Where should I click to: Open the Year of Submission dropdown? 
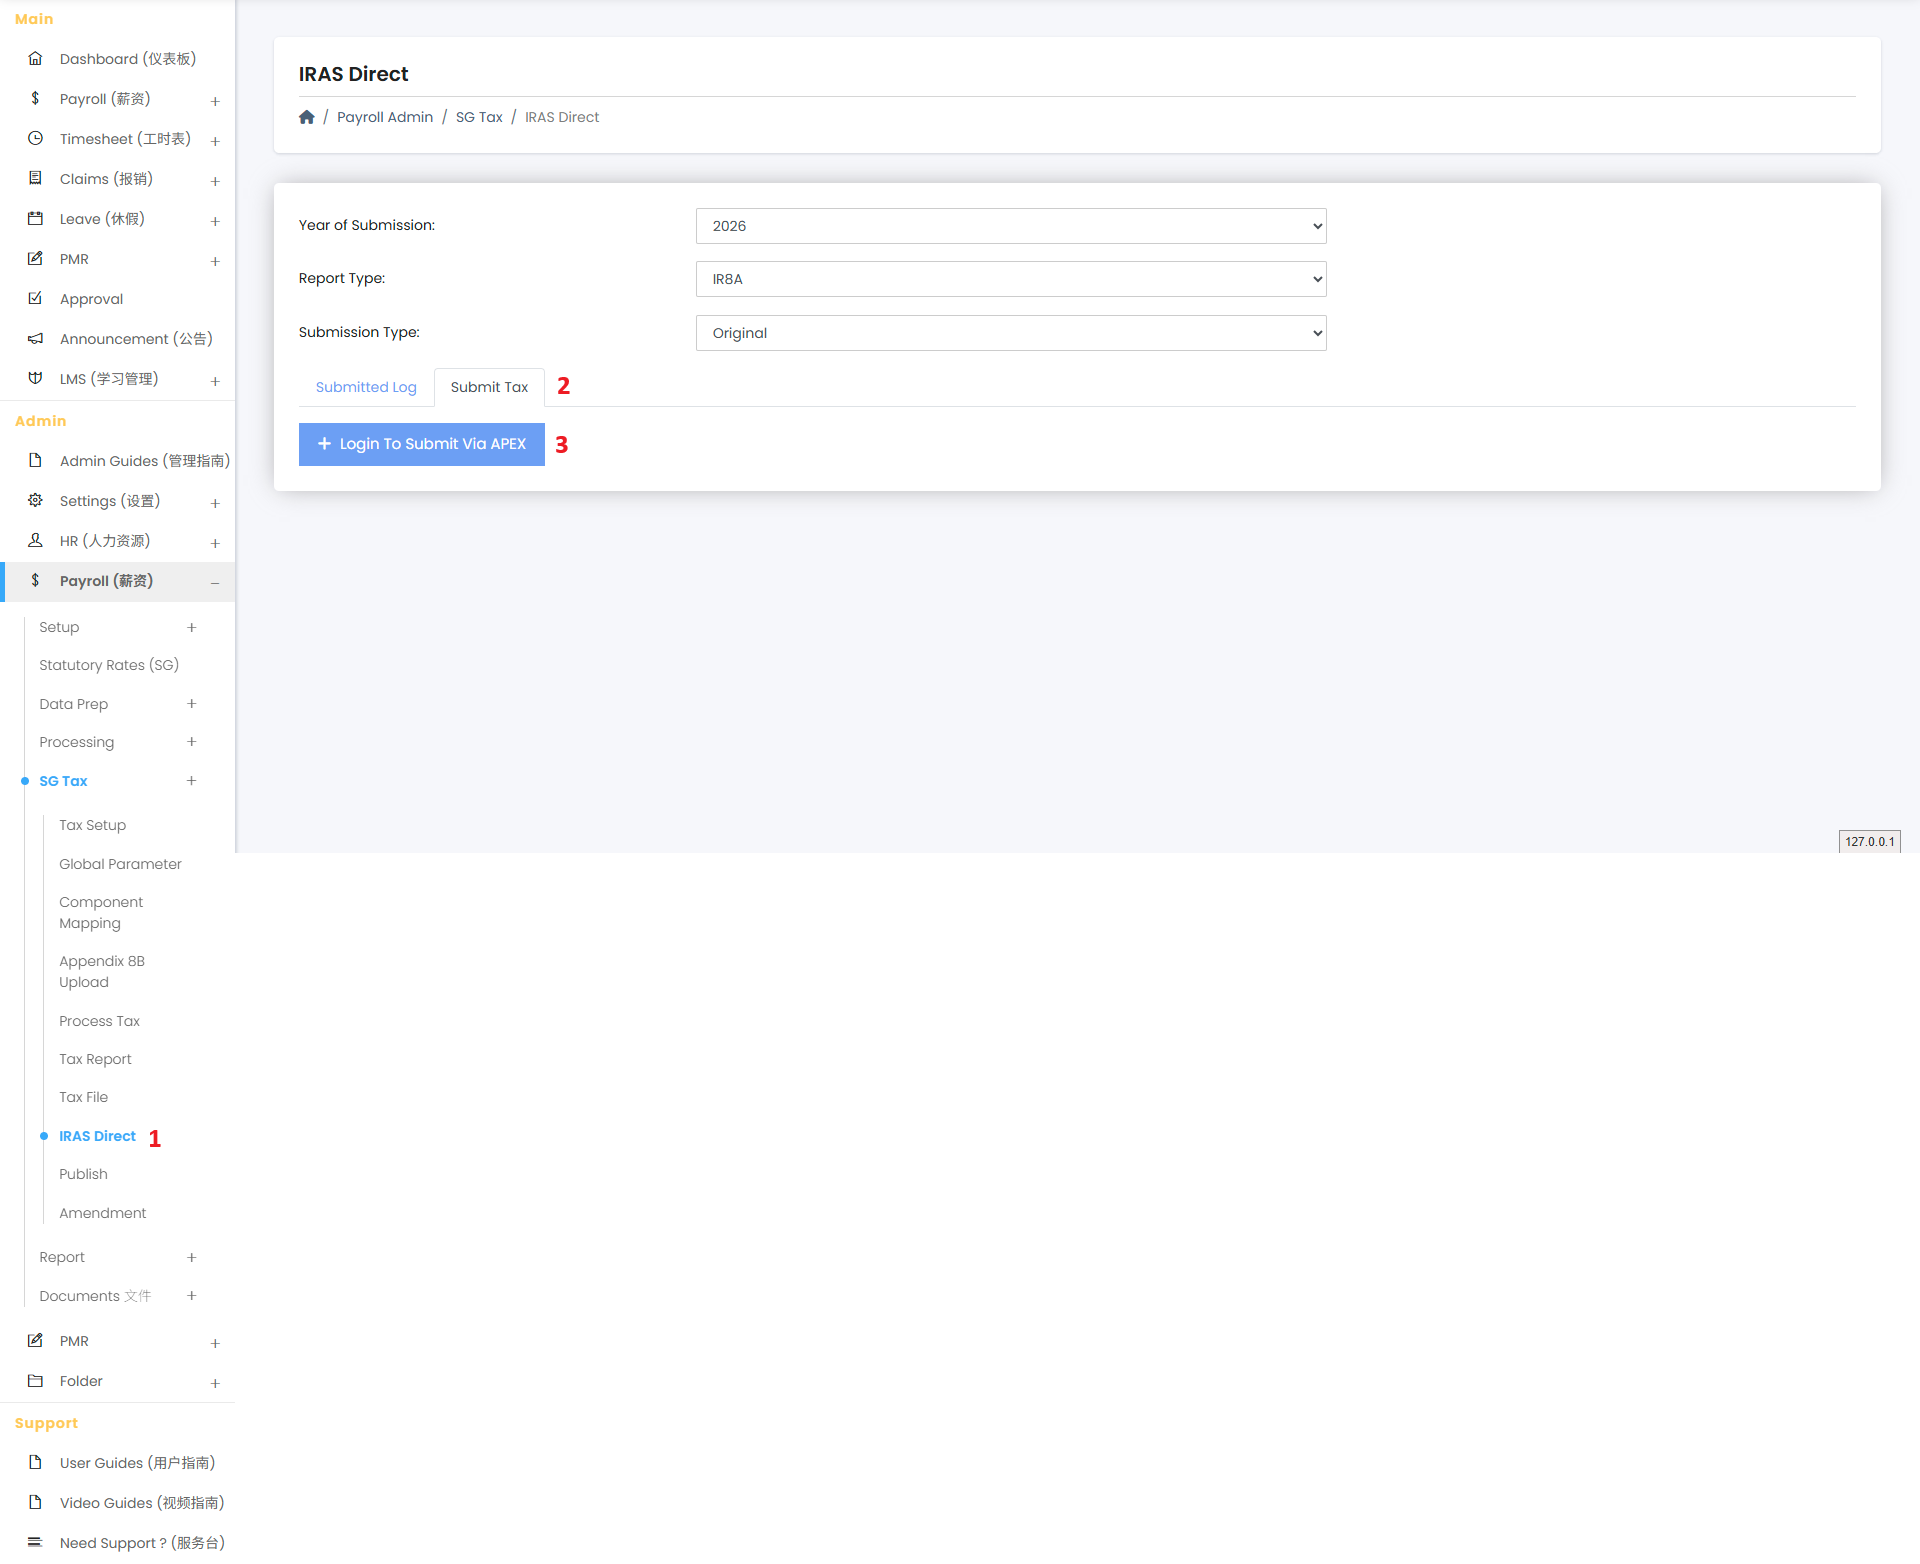pos(1010,226)
